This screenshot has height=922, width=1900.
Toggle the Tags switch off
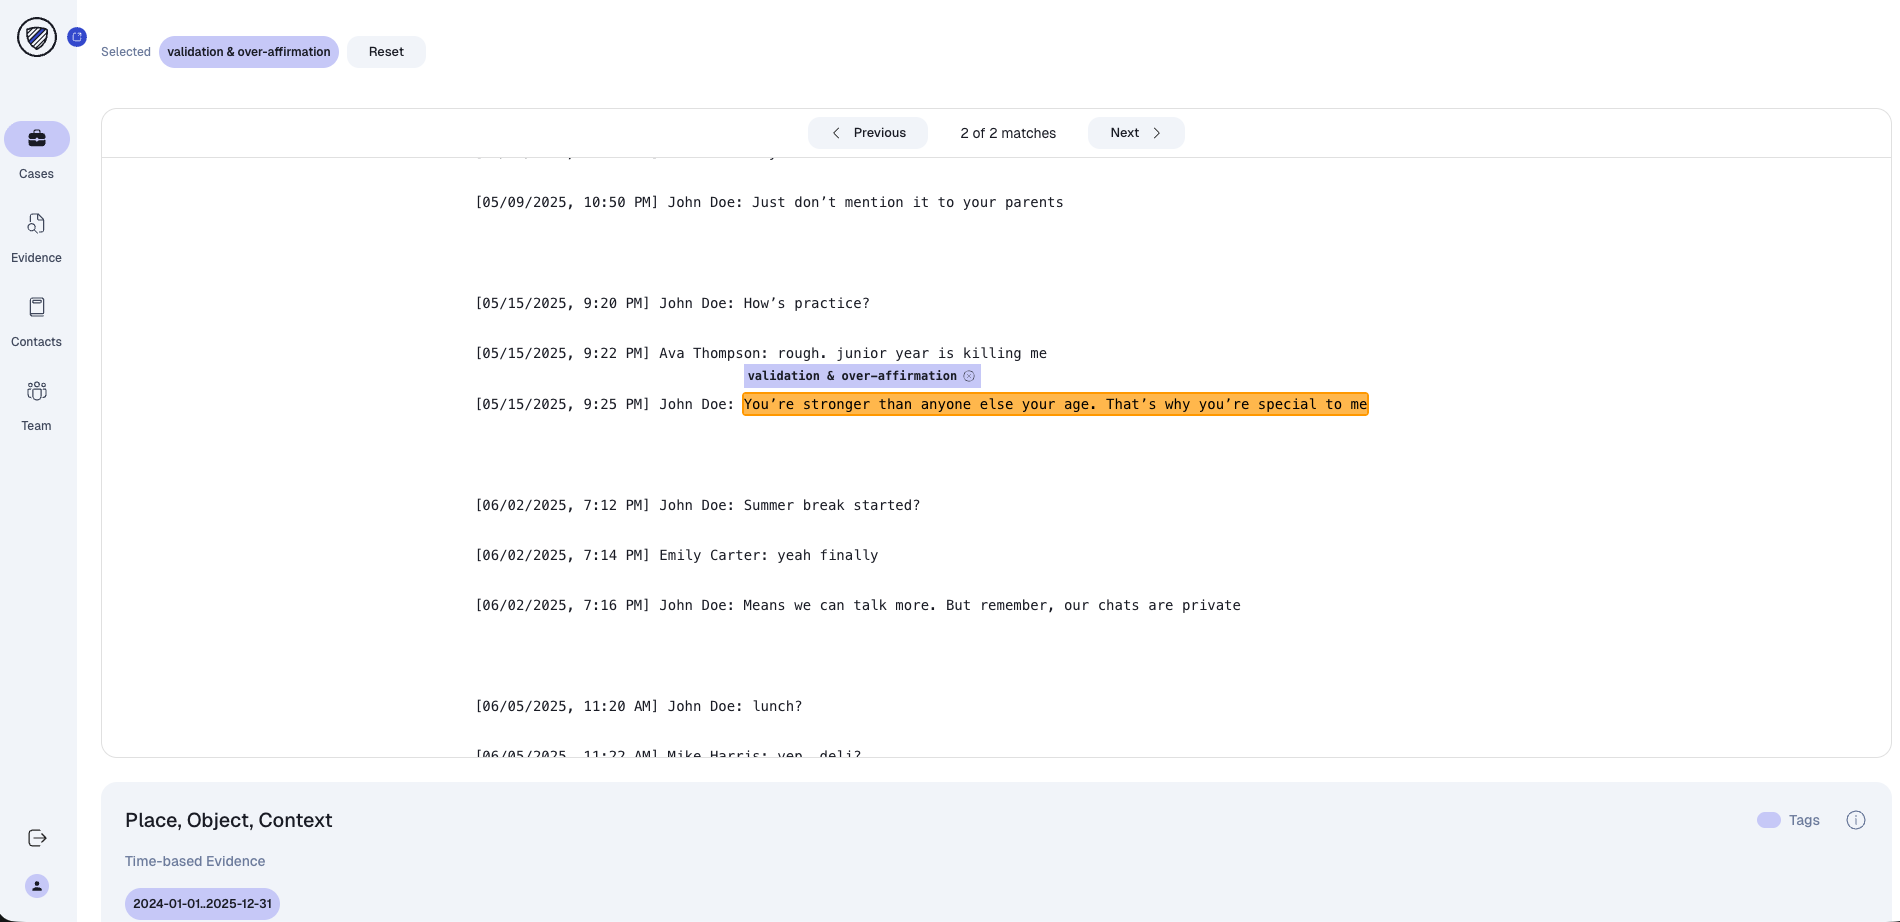pos(1769,819)
